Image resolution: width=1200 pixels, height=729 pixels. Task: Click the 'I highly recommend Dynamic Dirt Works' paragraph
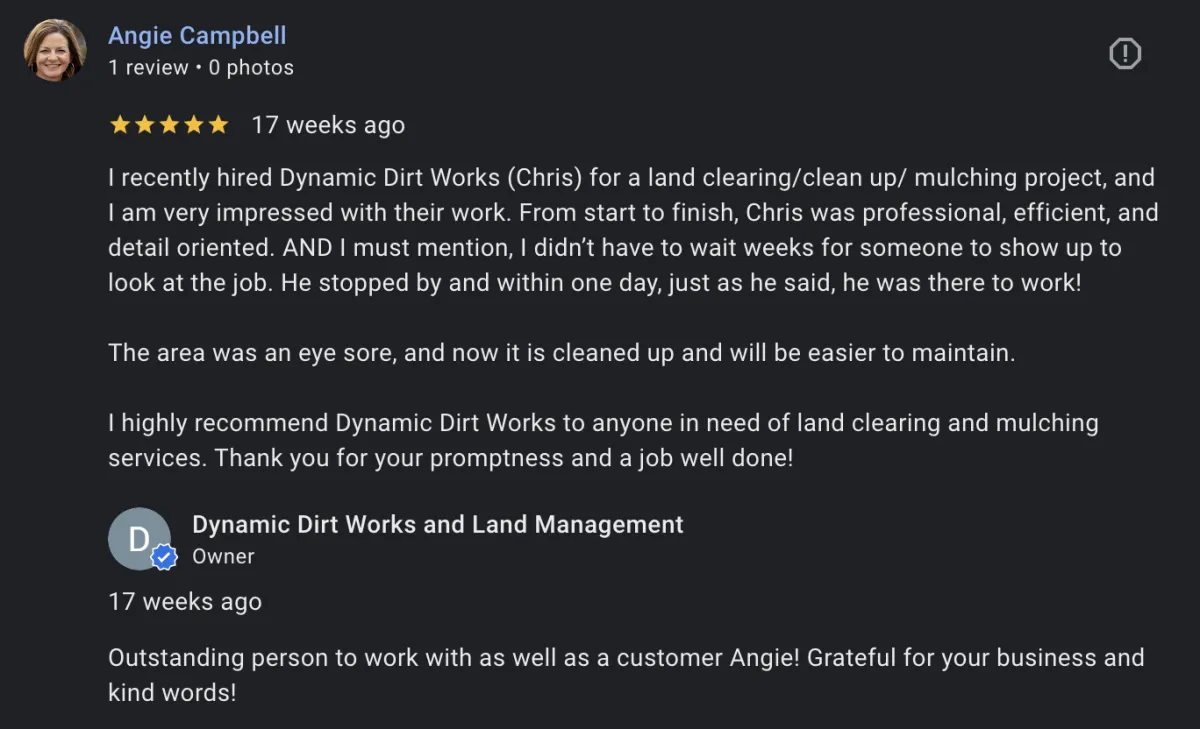click(x=603, y=440)
